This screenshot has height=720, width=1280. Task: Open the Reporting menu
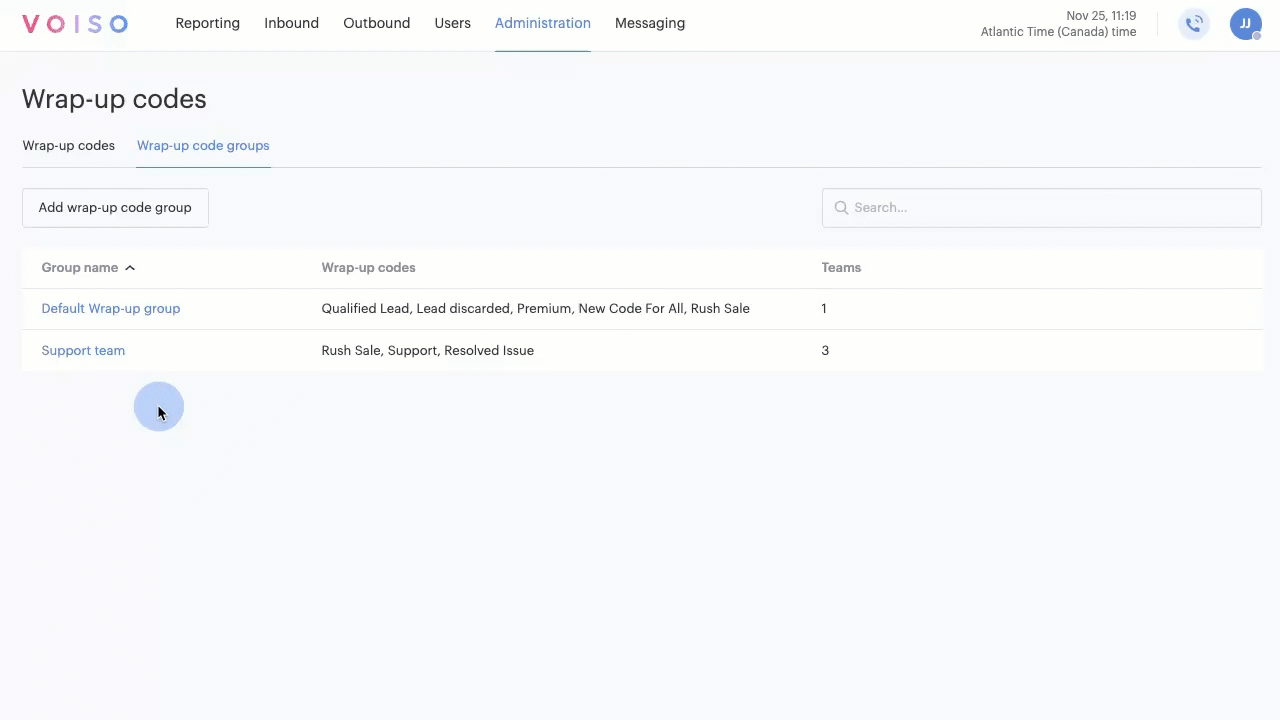click(x=207, y=23)
